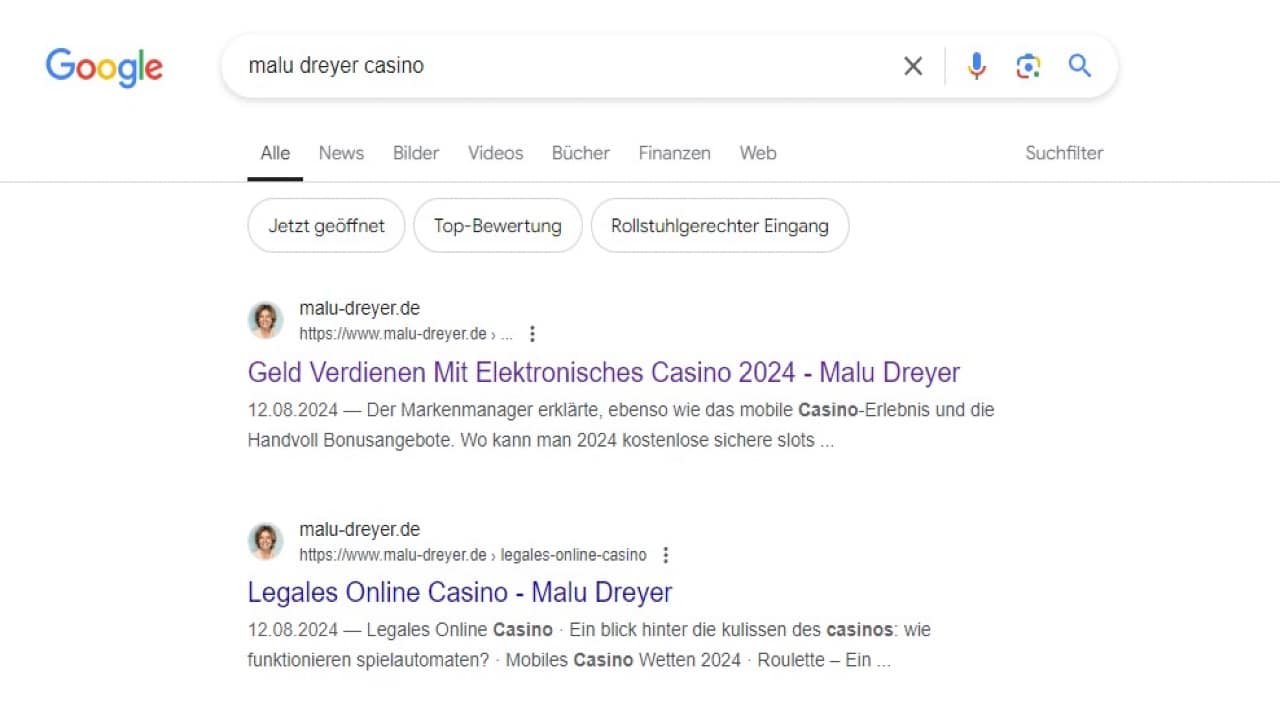Apply the Jetzt geöffnet filter chip
The width and height of the screenshot is (1280, 720).
pos(326,225)
